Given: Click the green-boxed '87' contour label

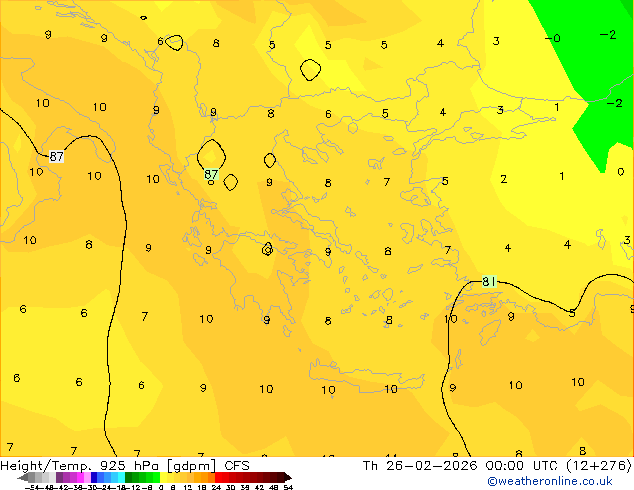Looking at the screenshot, I should 211,174.
